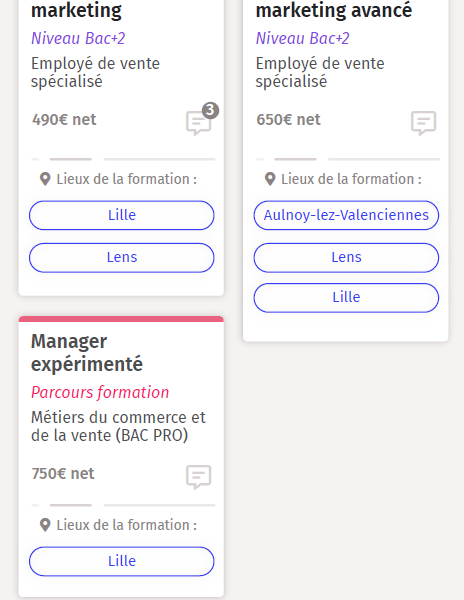
Task: Click Parcours formation label
Action: [100, 393]
